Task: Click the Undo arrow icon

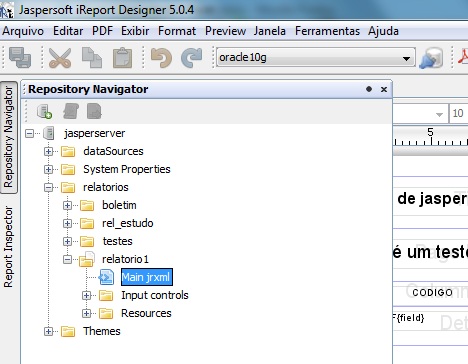Action: 161,58
